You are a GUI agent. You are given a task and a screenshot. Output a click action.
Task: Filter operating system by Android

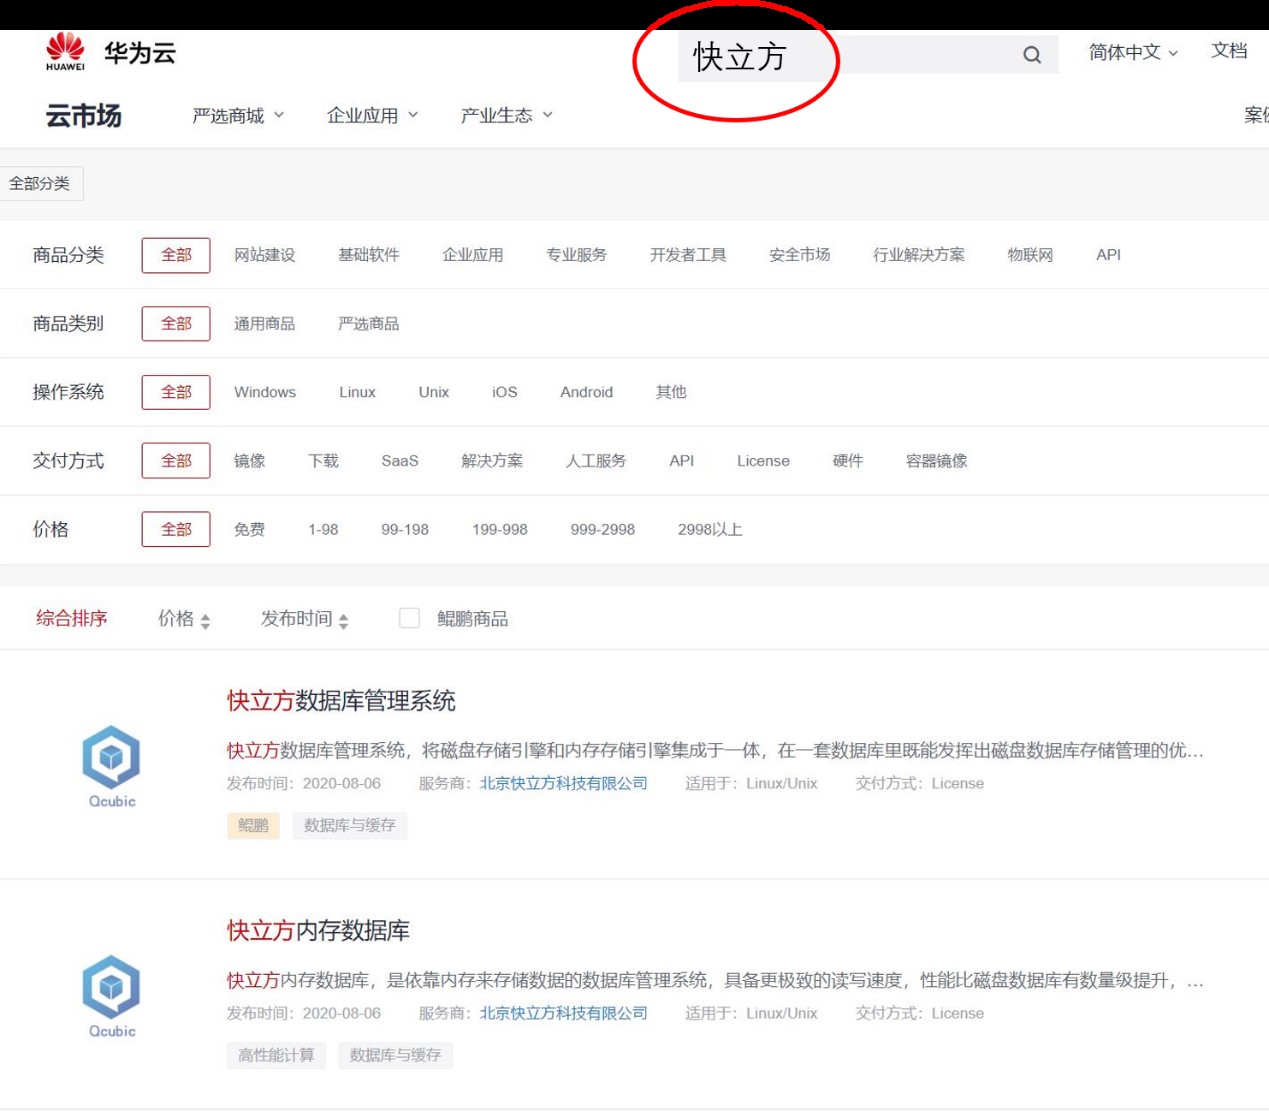(586, 392)
